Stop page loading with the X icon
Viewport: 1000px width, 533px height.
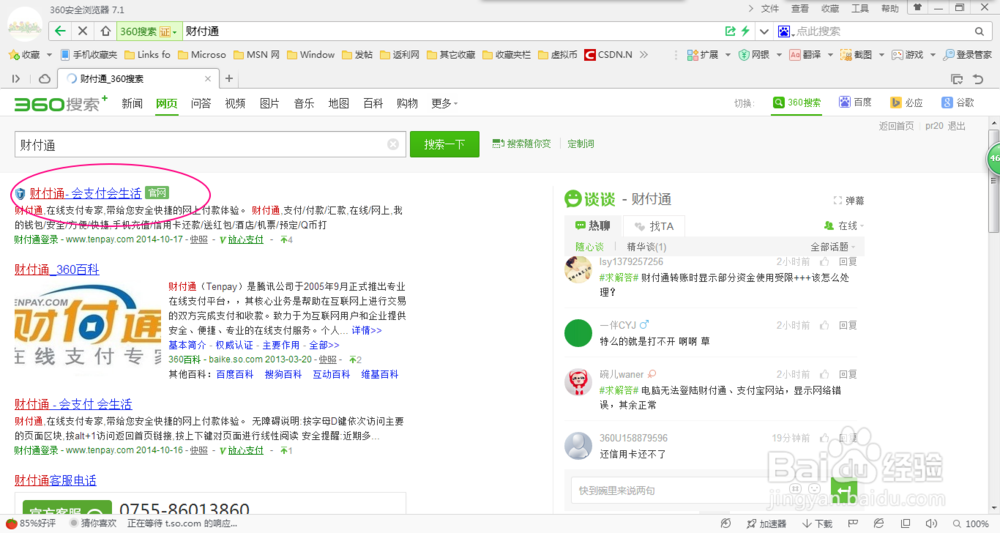click(x=82, y=31)
